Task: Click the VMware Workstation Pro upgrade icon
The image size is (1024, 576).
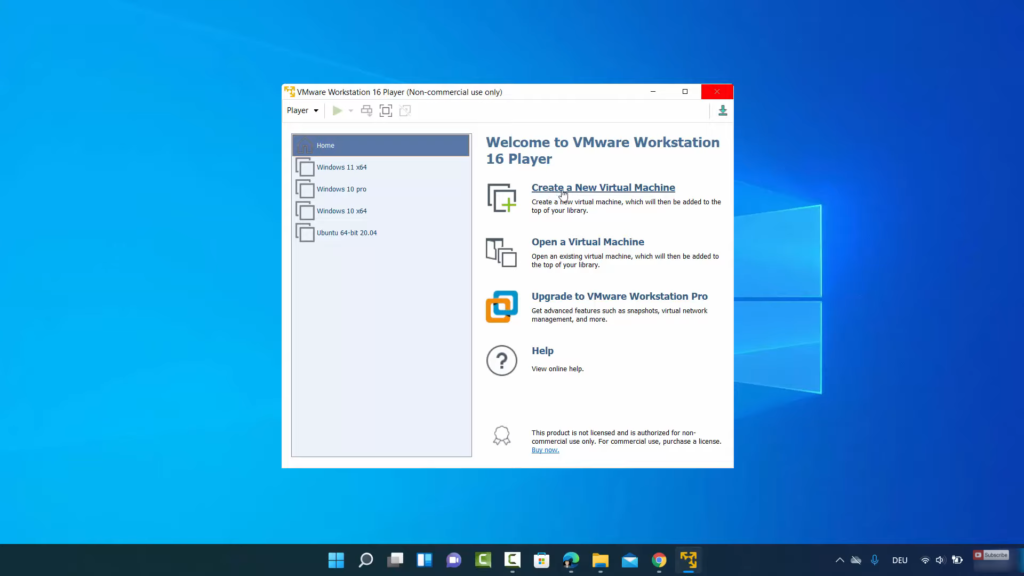Action: 502,306
